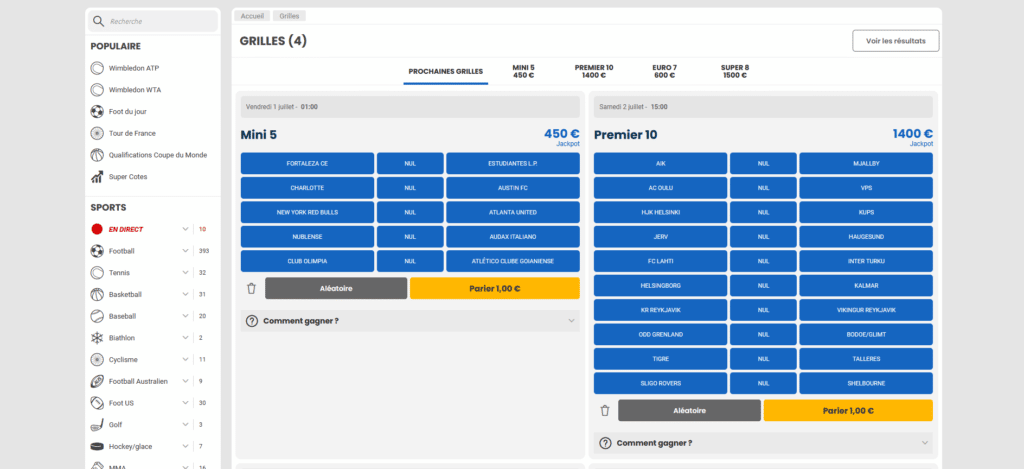Select the Tour de France wheel icon
Viewport: 1024px width, 469px height.
click(x=97, y=133)
